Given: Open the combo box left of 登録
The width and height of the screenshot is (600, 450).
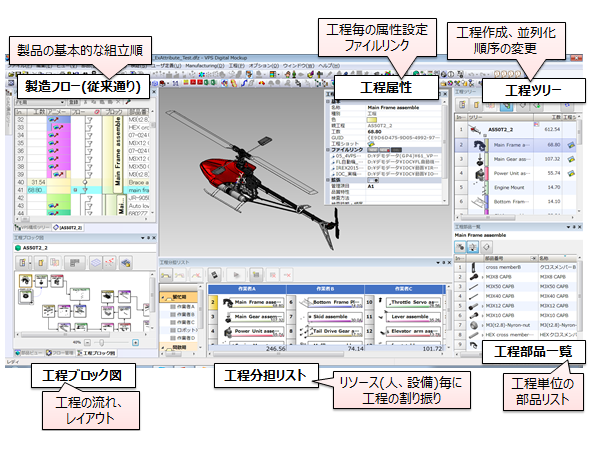Looking at the screenshot, I should (x=40, y=102).
